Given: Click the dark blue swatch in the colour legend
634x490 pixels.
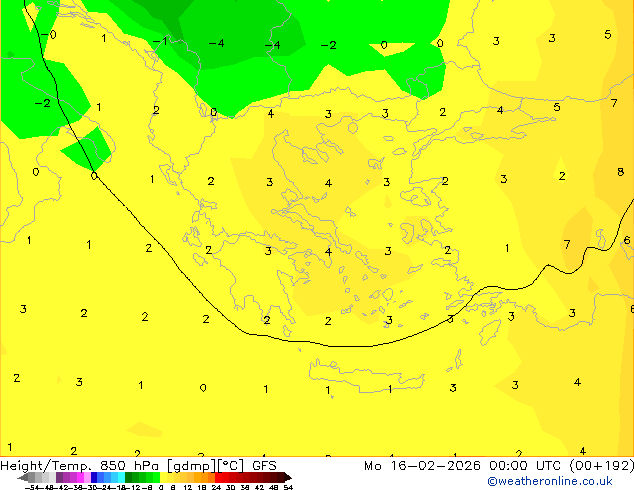Looking at the screenshot, I should pyautogui.click(x=94, y=477).
